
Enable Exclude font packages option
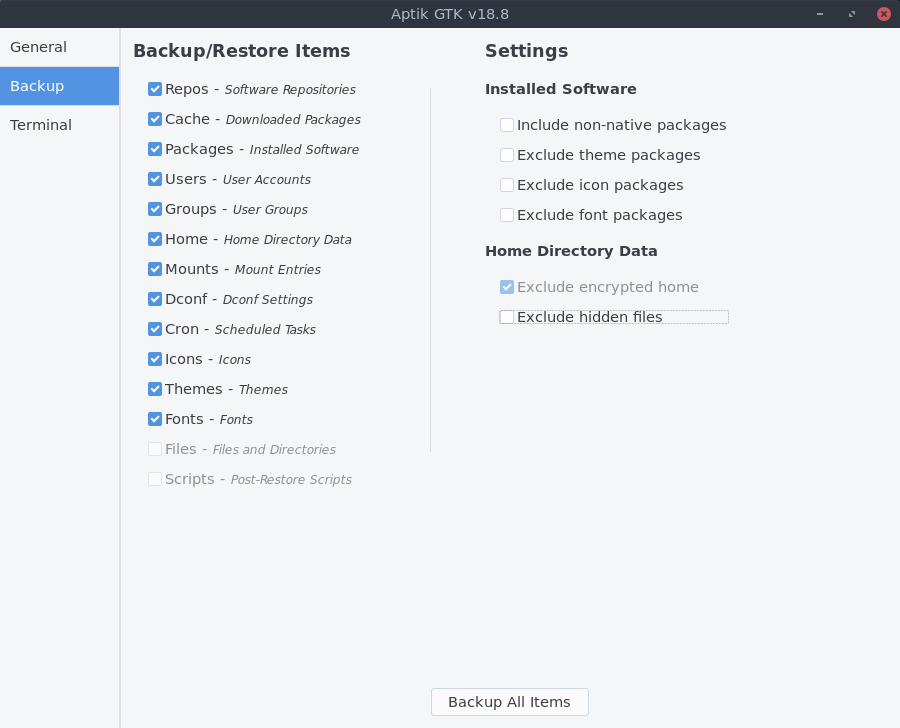pyautogui.click(x=507, y=215)
